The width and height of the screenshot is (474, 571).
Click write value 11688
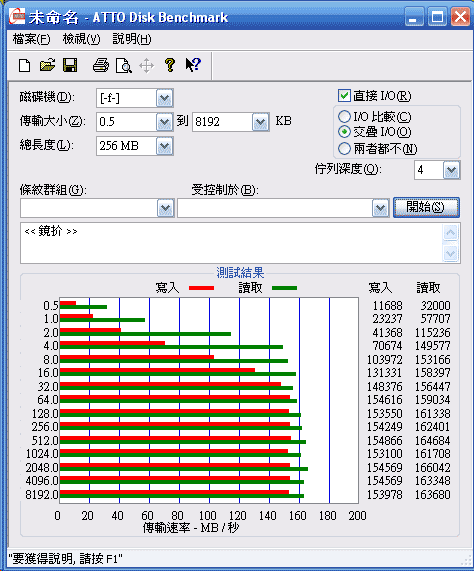pos(387,305)
